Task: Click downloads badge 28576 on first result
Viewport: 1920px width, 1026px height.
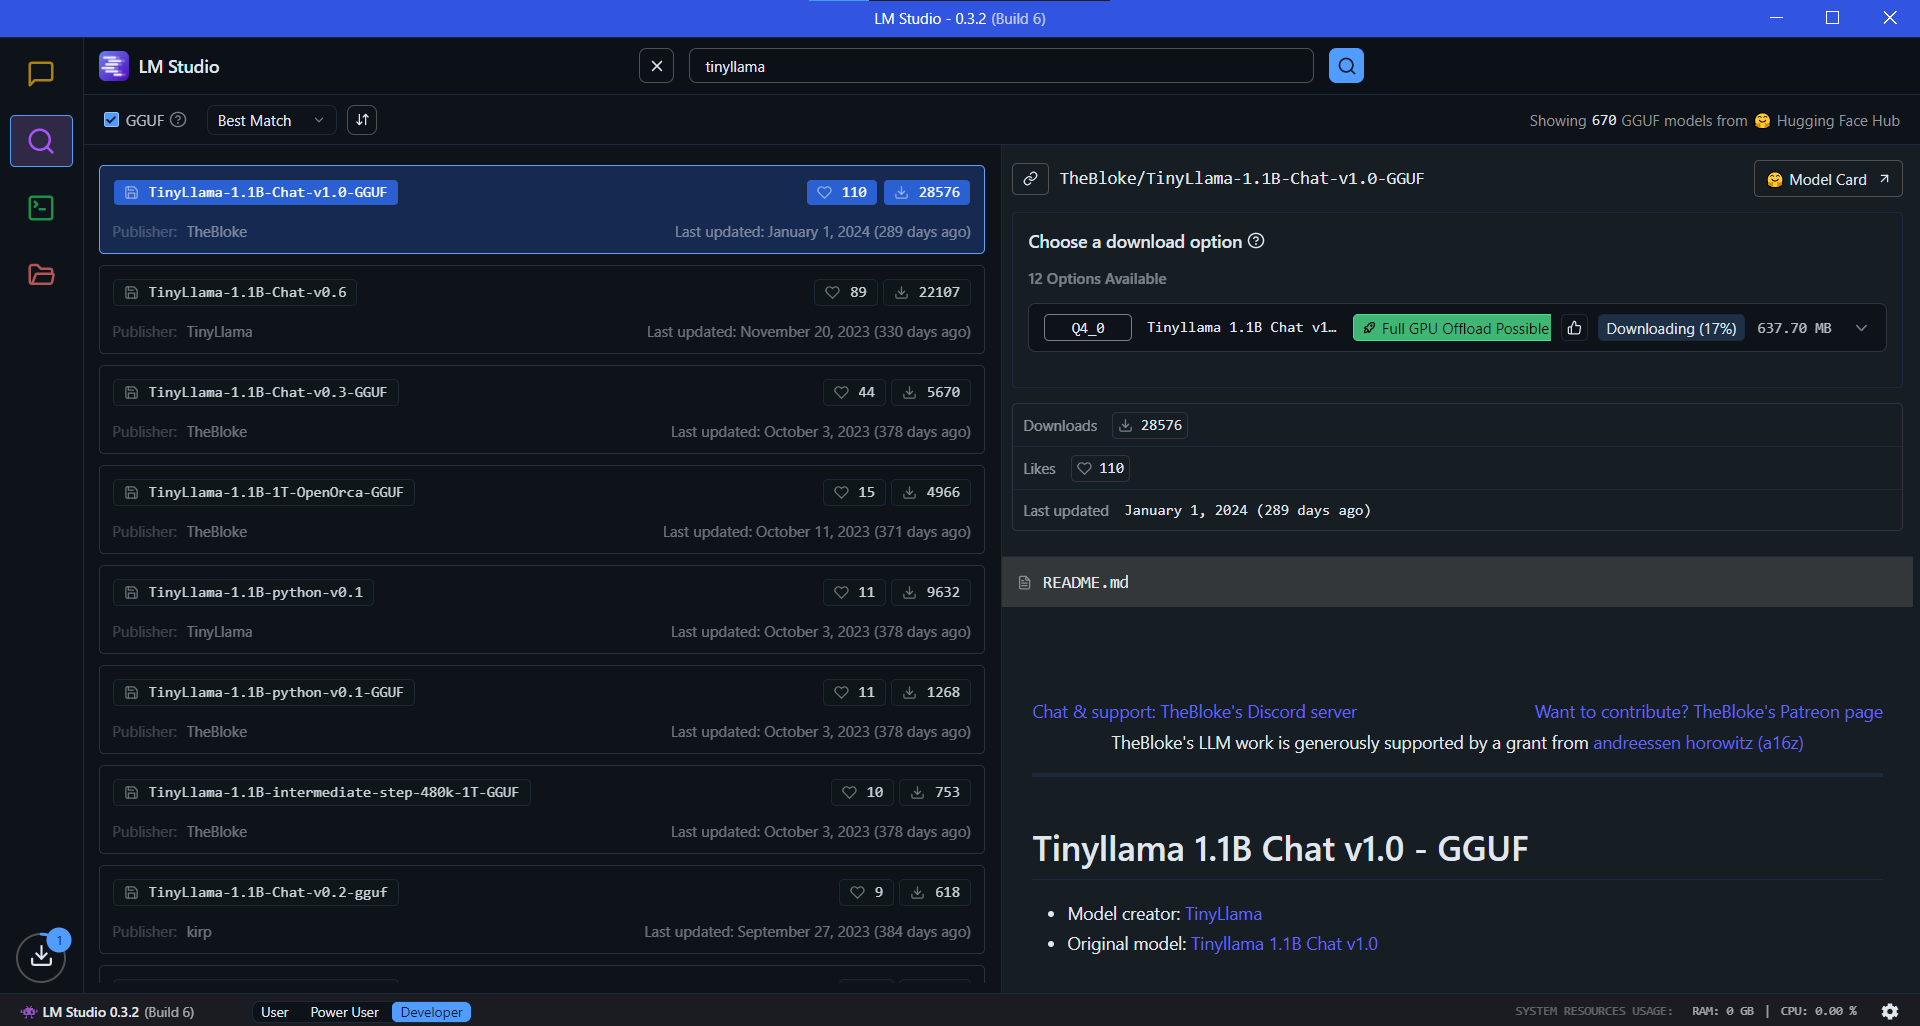Action: click(x=927, y=192)
